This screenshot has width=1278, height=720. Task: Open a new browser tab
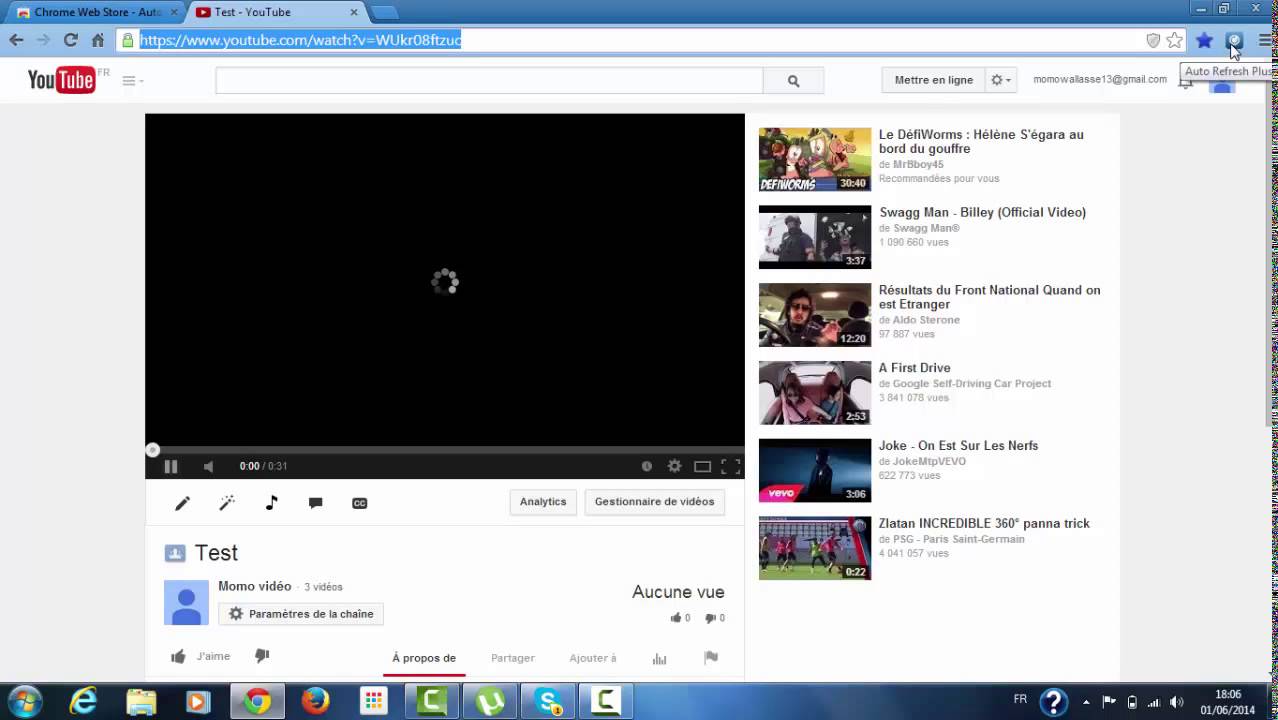click(384, 12)
